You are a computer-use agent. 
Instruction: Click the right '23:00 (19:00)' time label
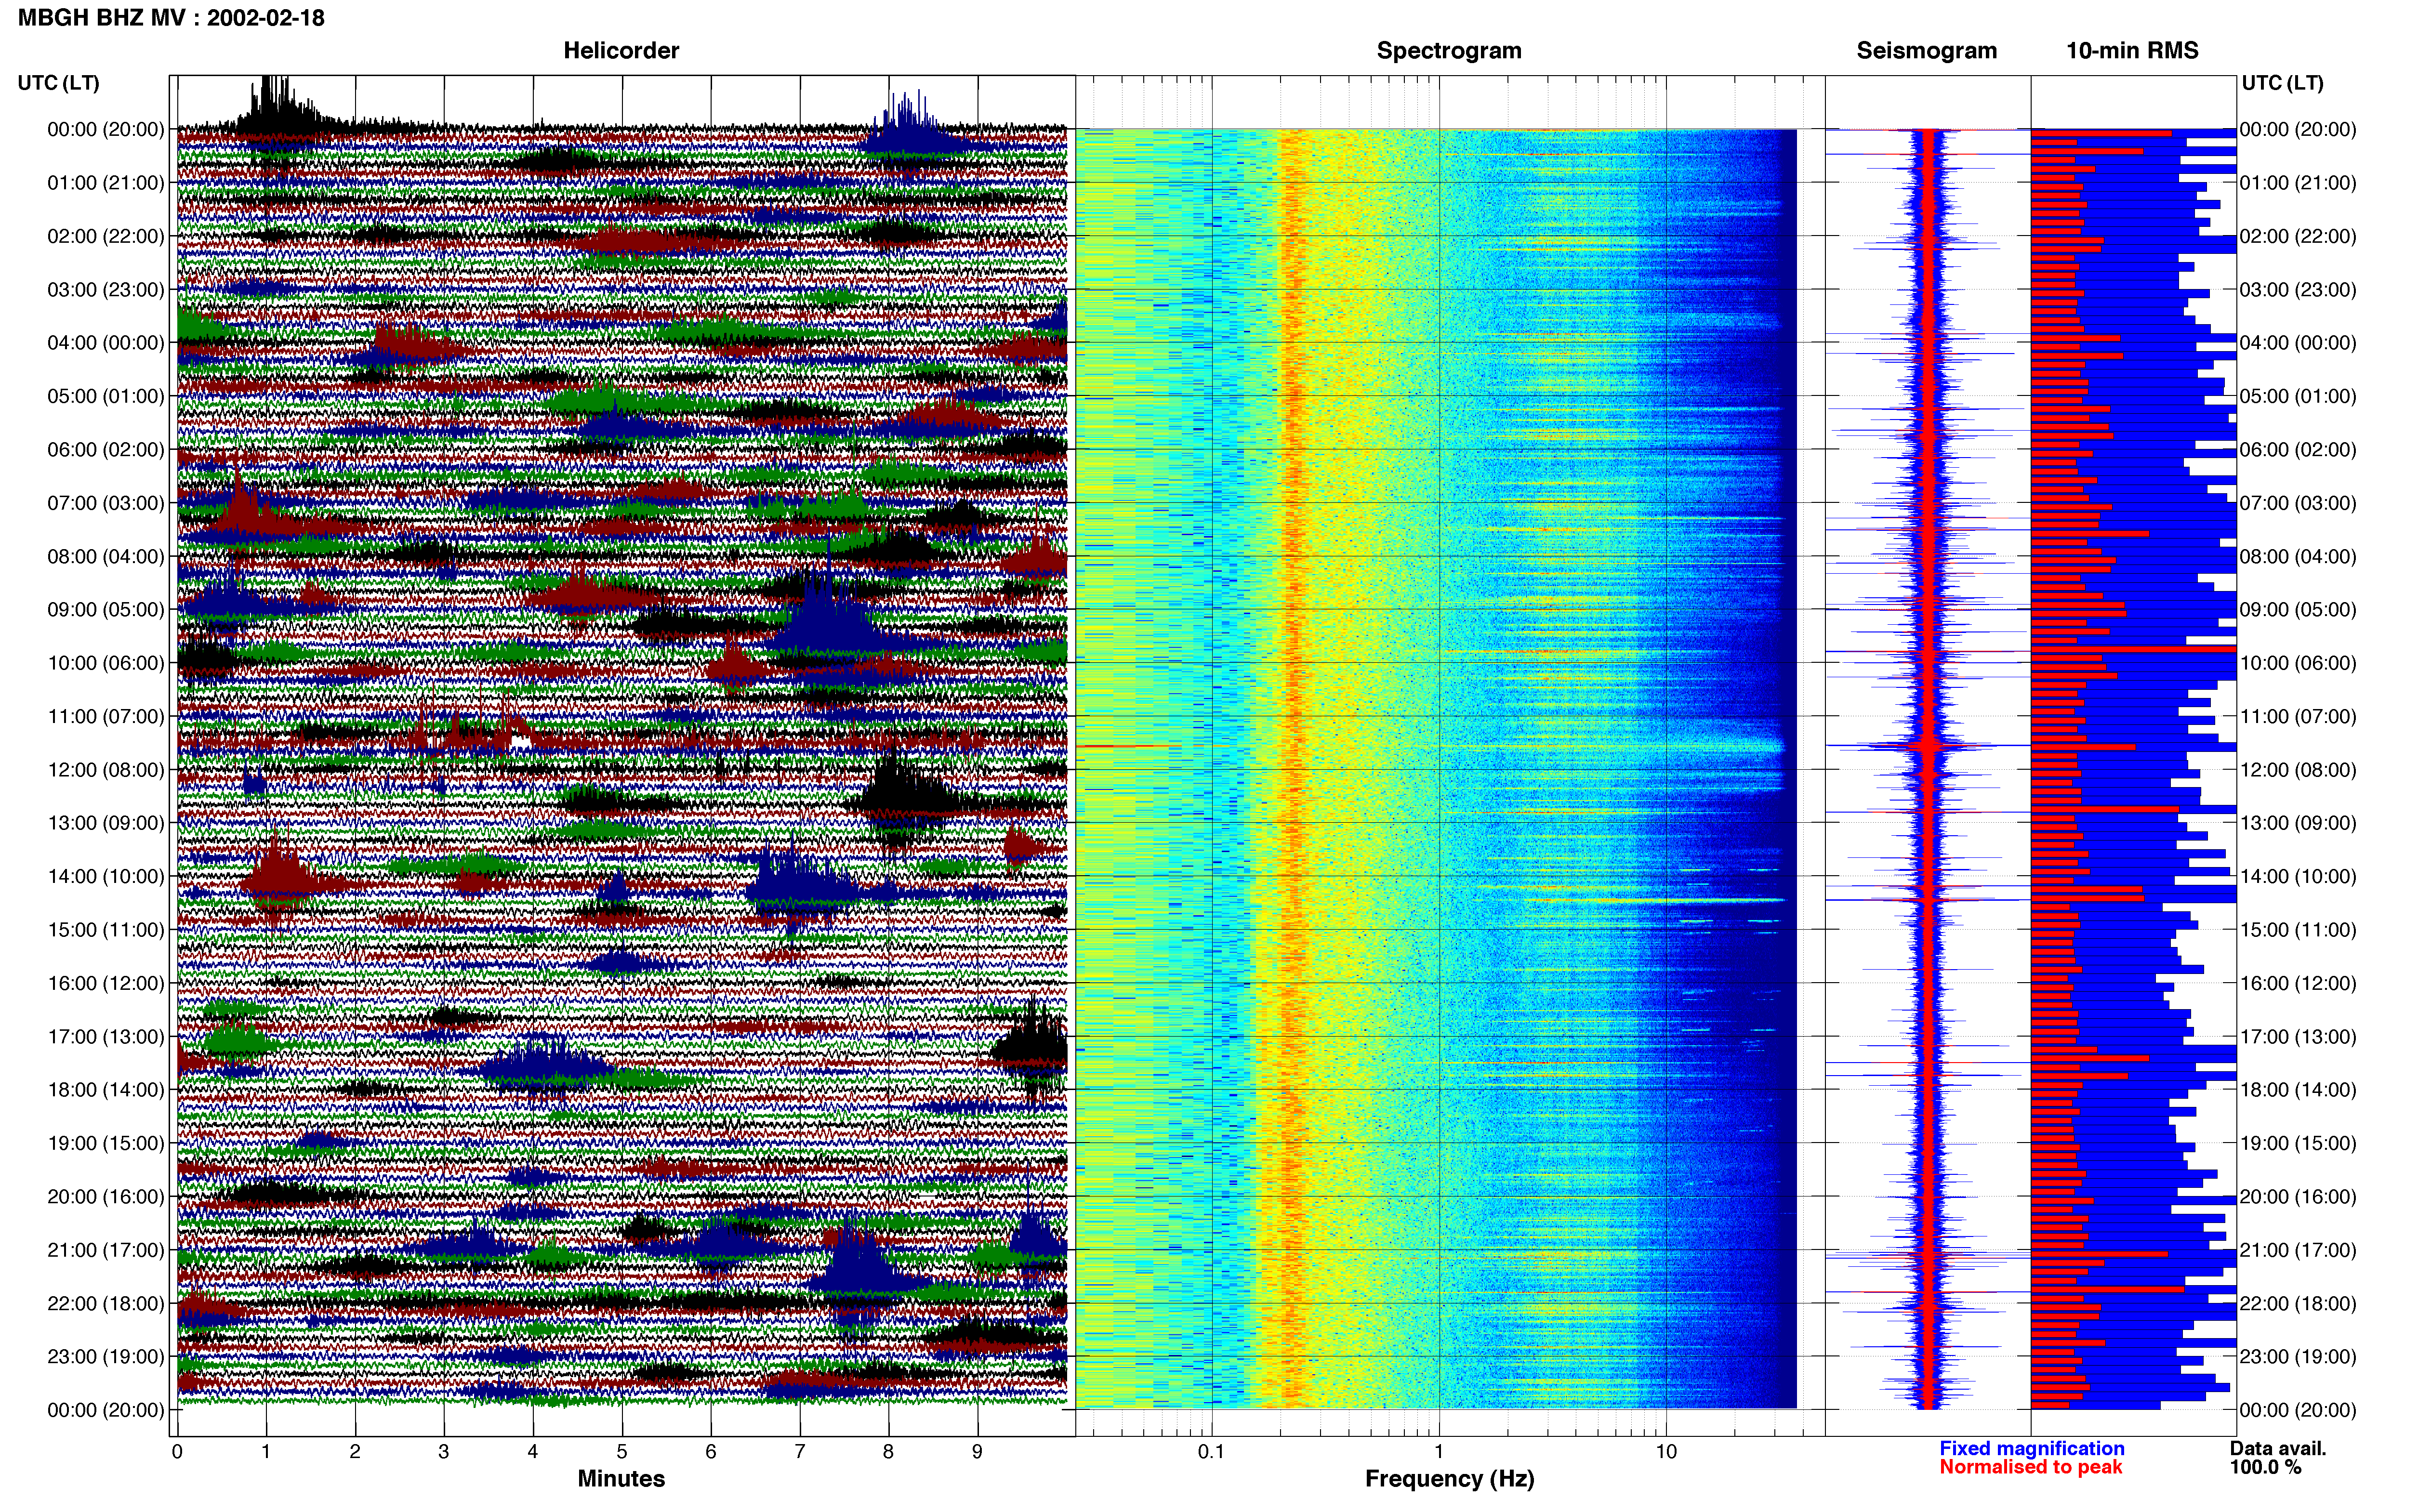[x=2298, y=1356]
